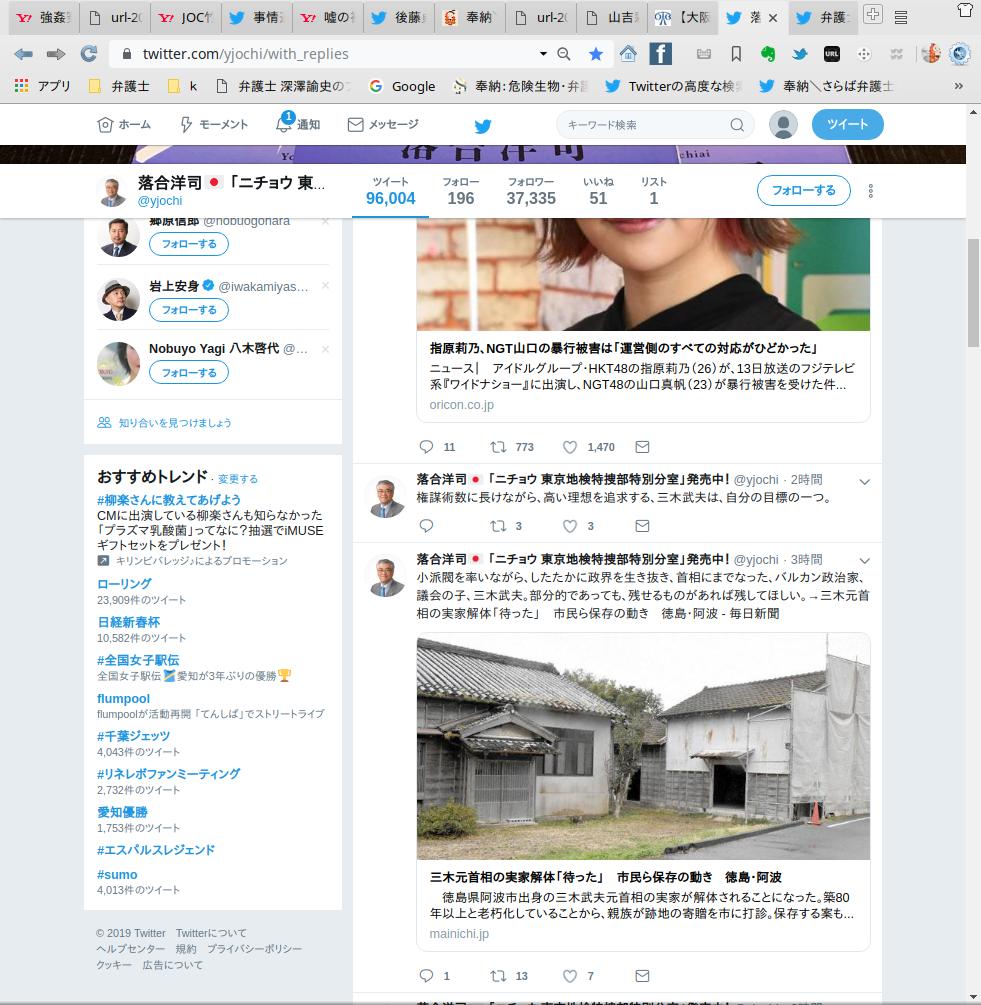Switch to the 山吉 tab
Viewport: 981px width, 1005px height.
coord(611,18)
